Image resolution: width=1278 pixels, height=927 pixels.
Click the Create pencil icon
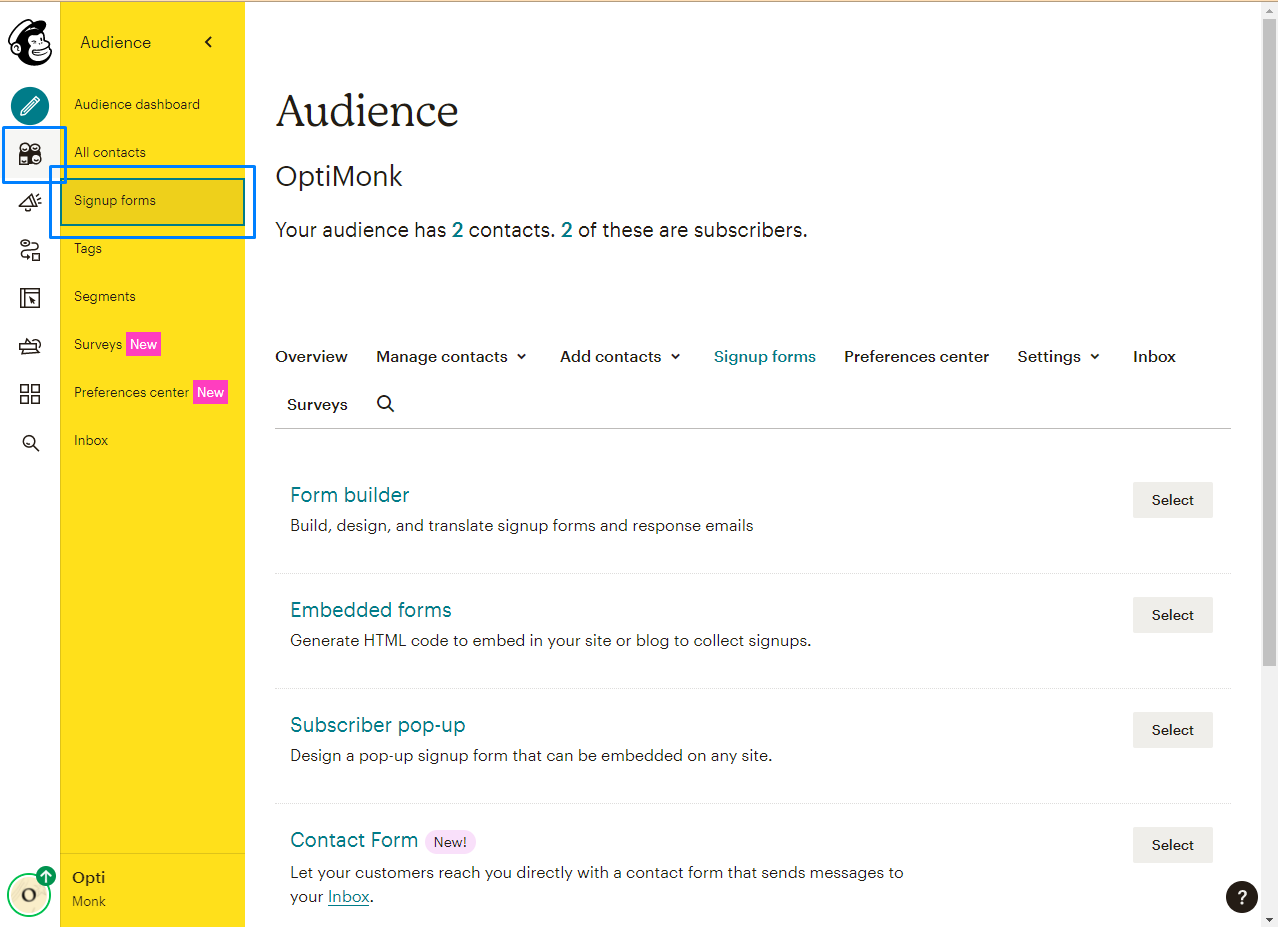[x=30, y=105]
